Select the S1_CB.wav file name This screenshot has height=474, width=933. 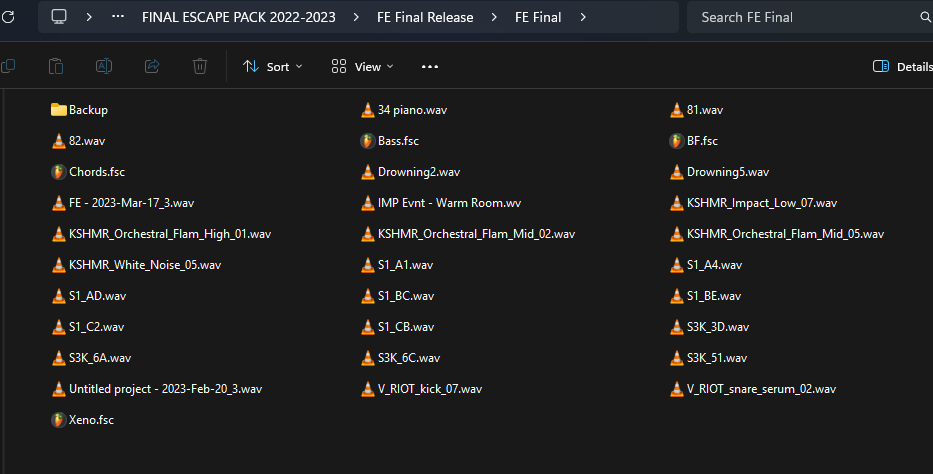point(406,327)
